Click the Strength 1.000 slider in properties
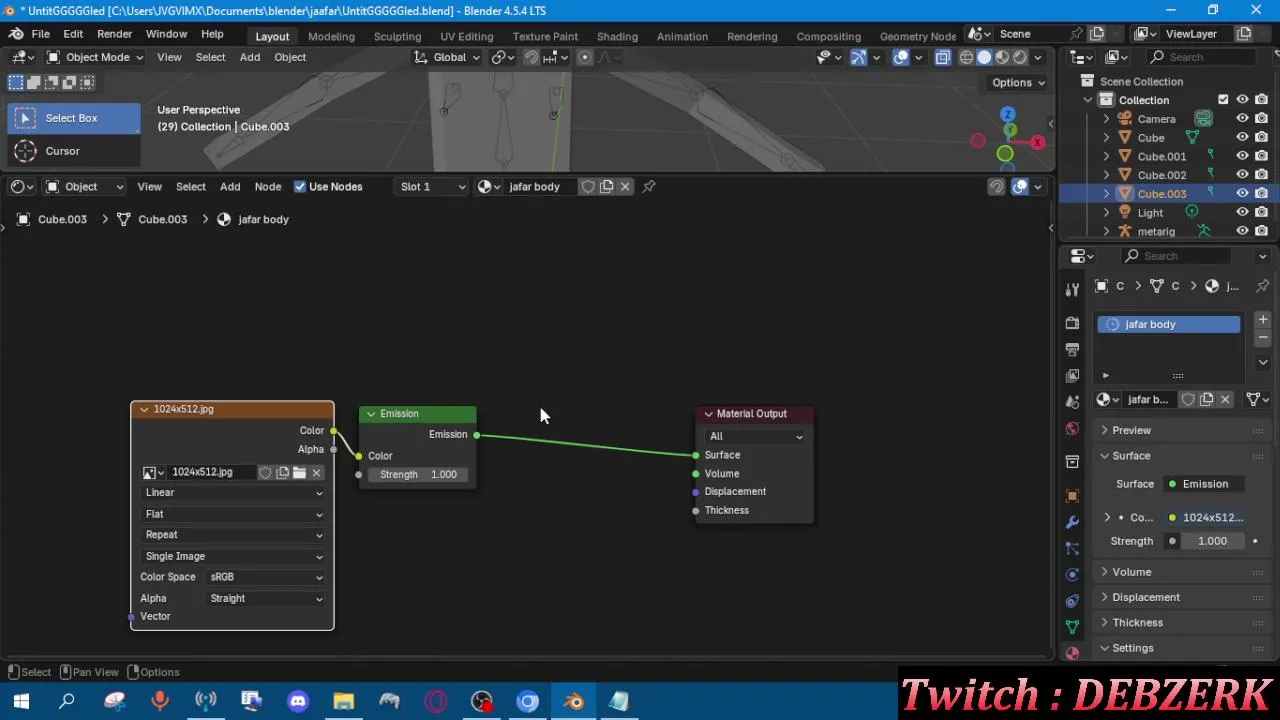 click(1212, 541)
